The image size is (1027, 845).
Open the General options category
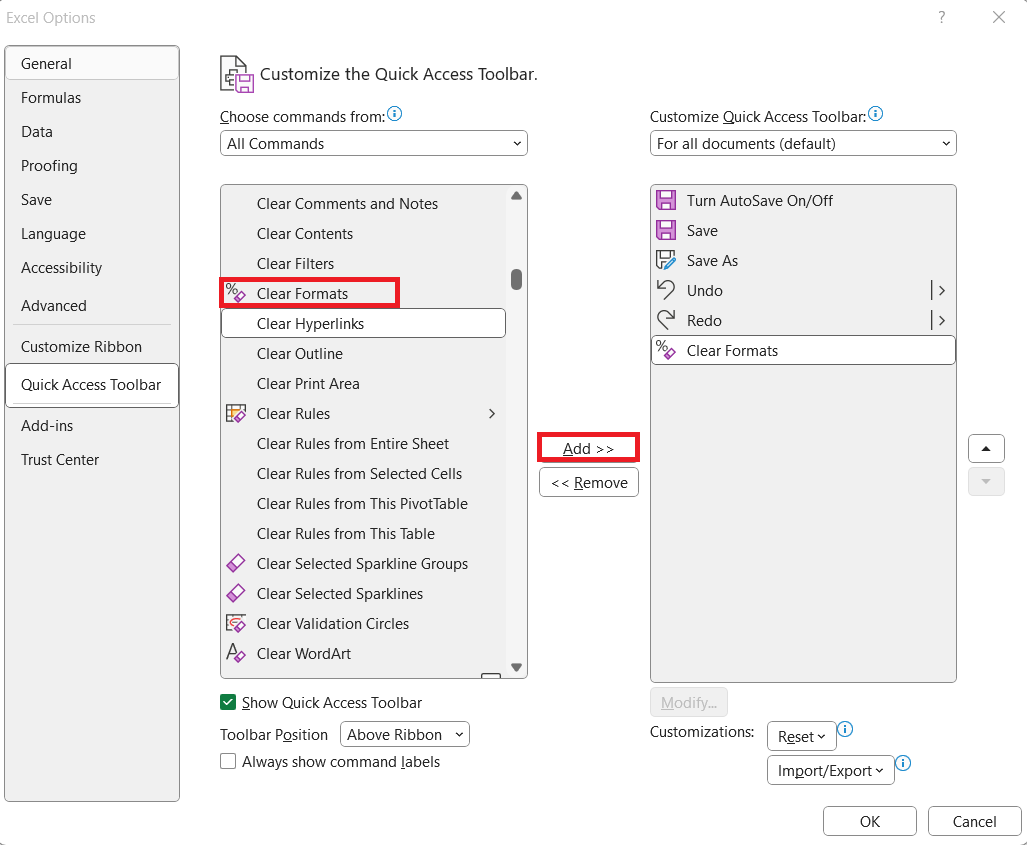coord(92,64)
